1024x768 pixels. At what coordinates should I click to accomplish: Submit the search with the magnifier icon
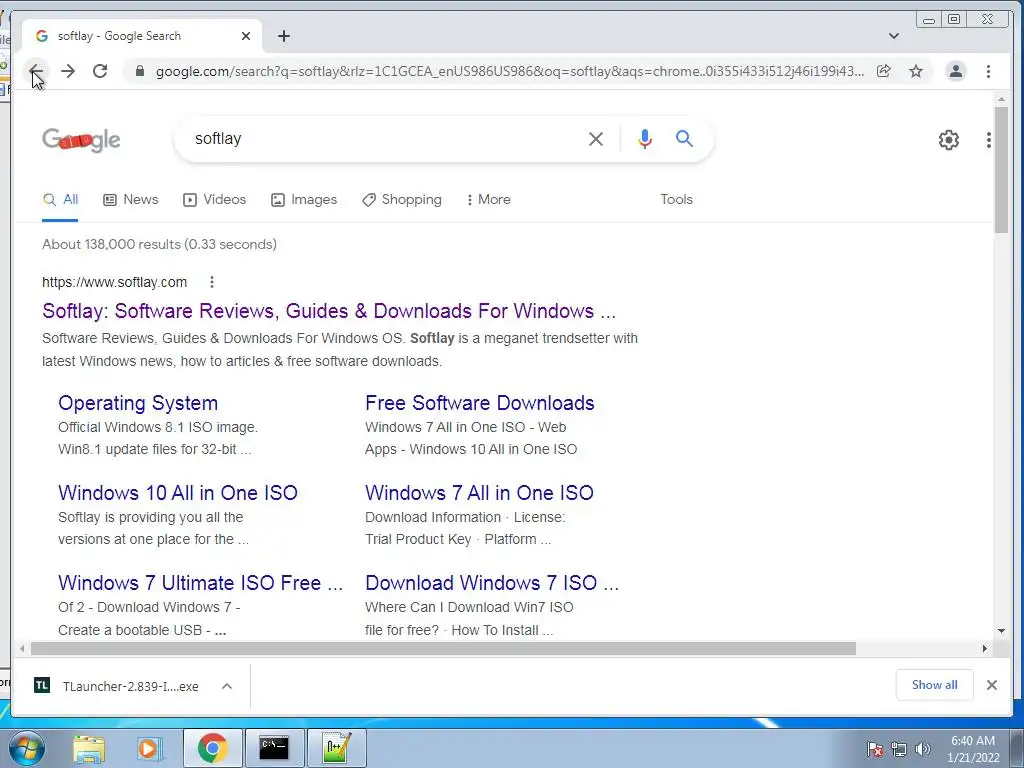(x=684, y=138)
